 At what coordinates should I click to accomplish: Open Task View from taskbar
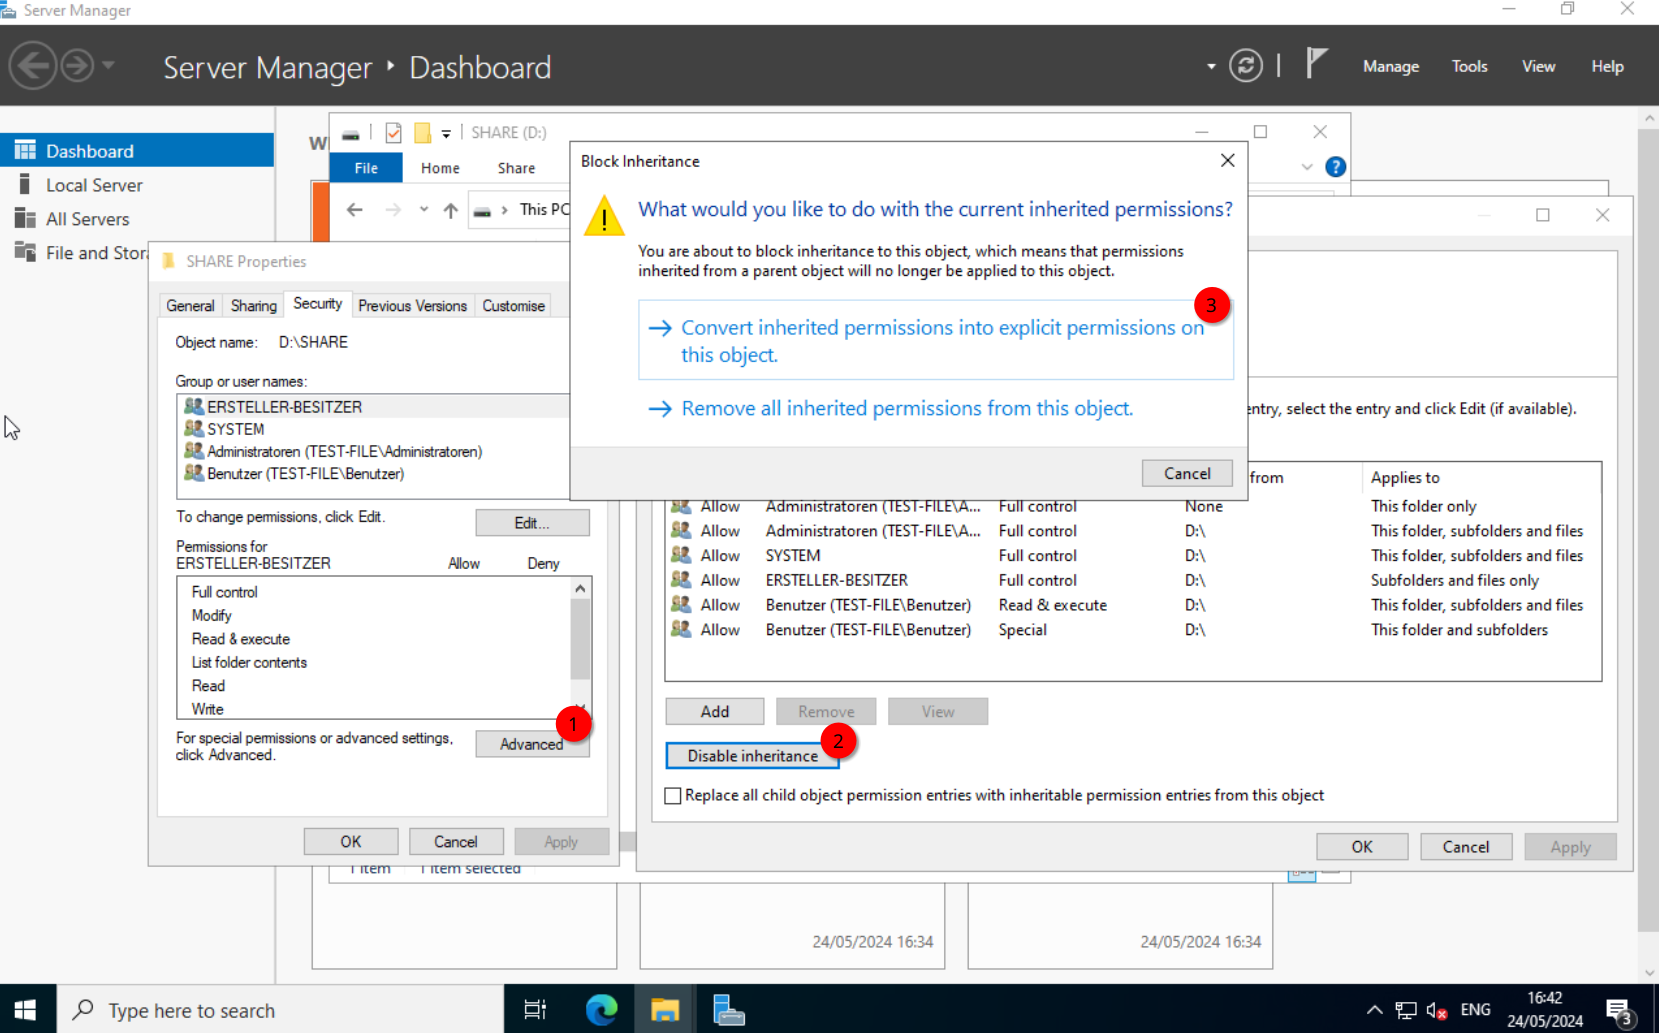pyautogui.click(x=535, y=1010)
